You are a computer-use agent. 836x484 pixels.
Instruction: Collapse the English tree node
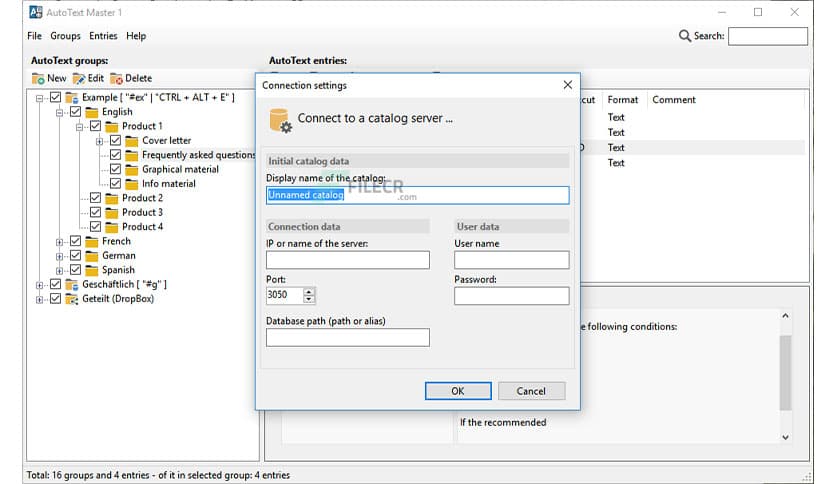click(60, 112)
